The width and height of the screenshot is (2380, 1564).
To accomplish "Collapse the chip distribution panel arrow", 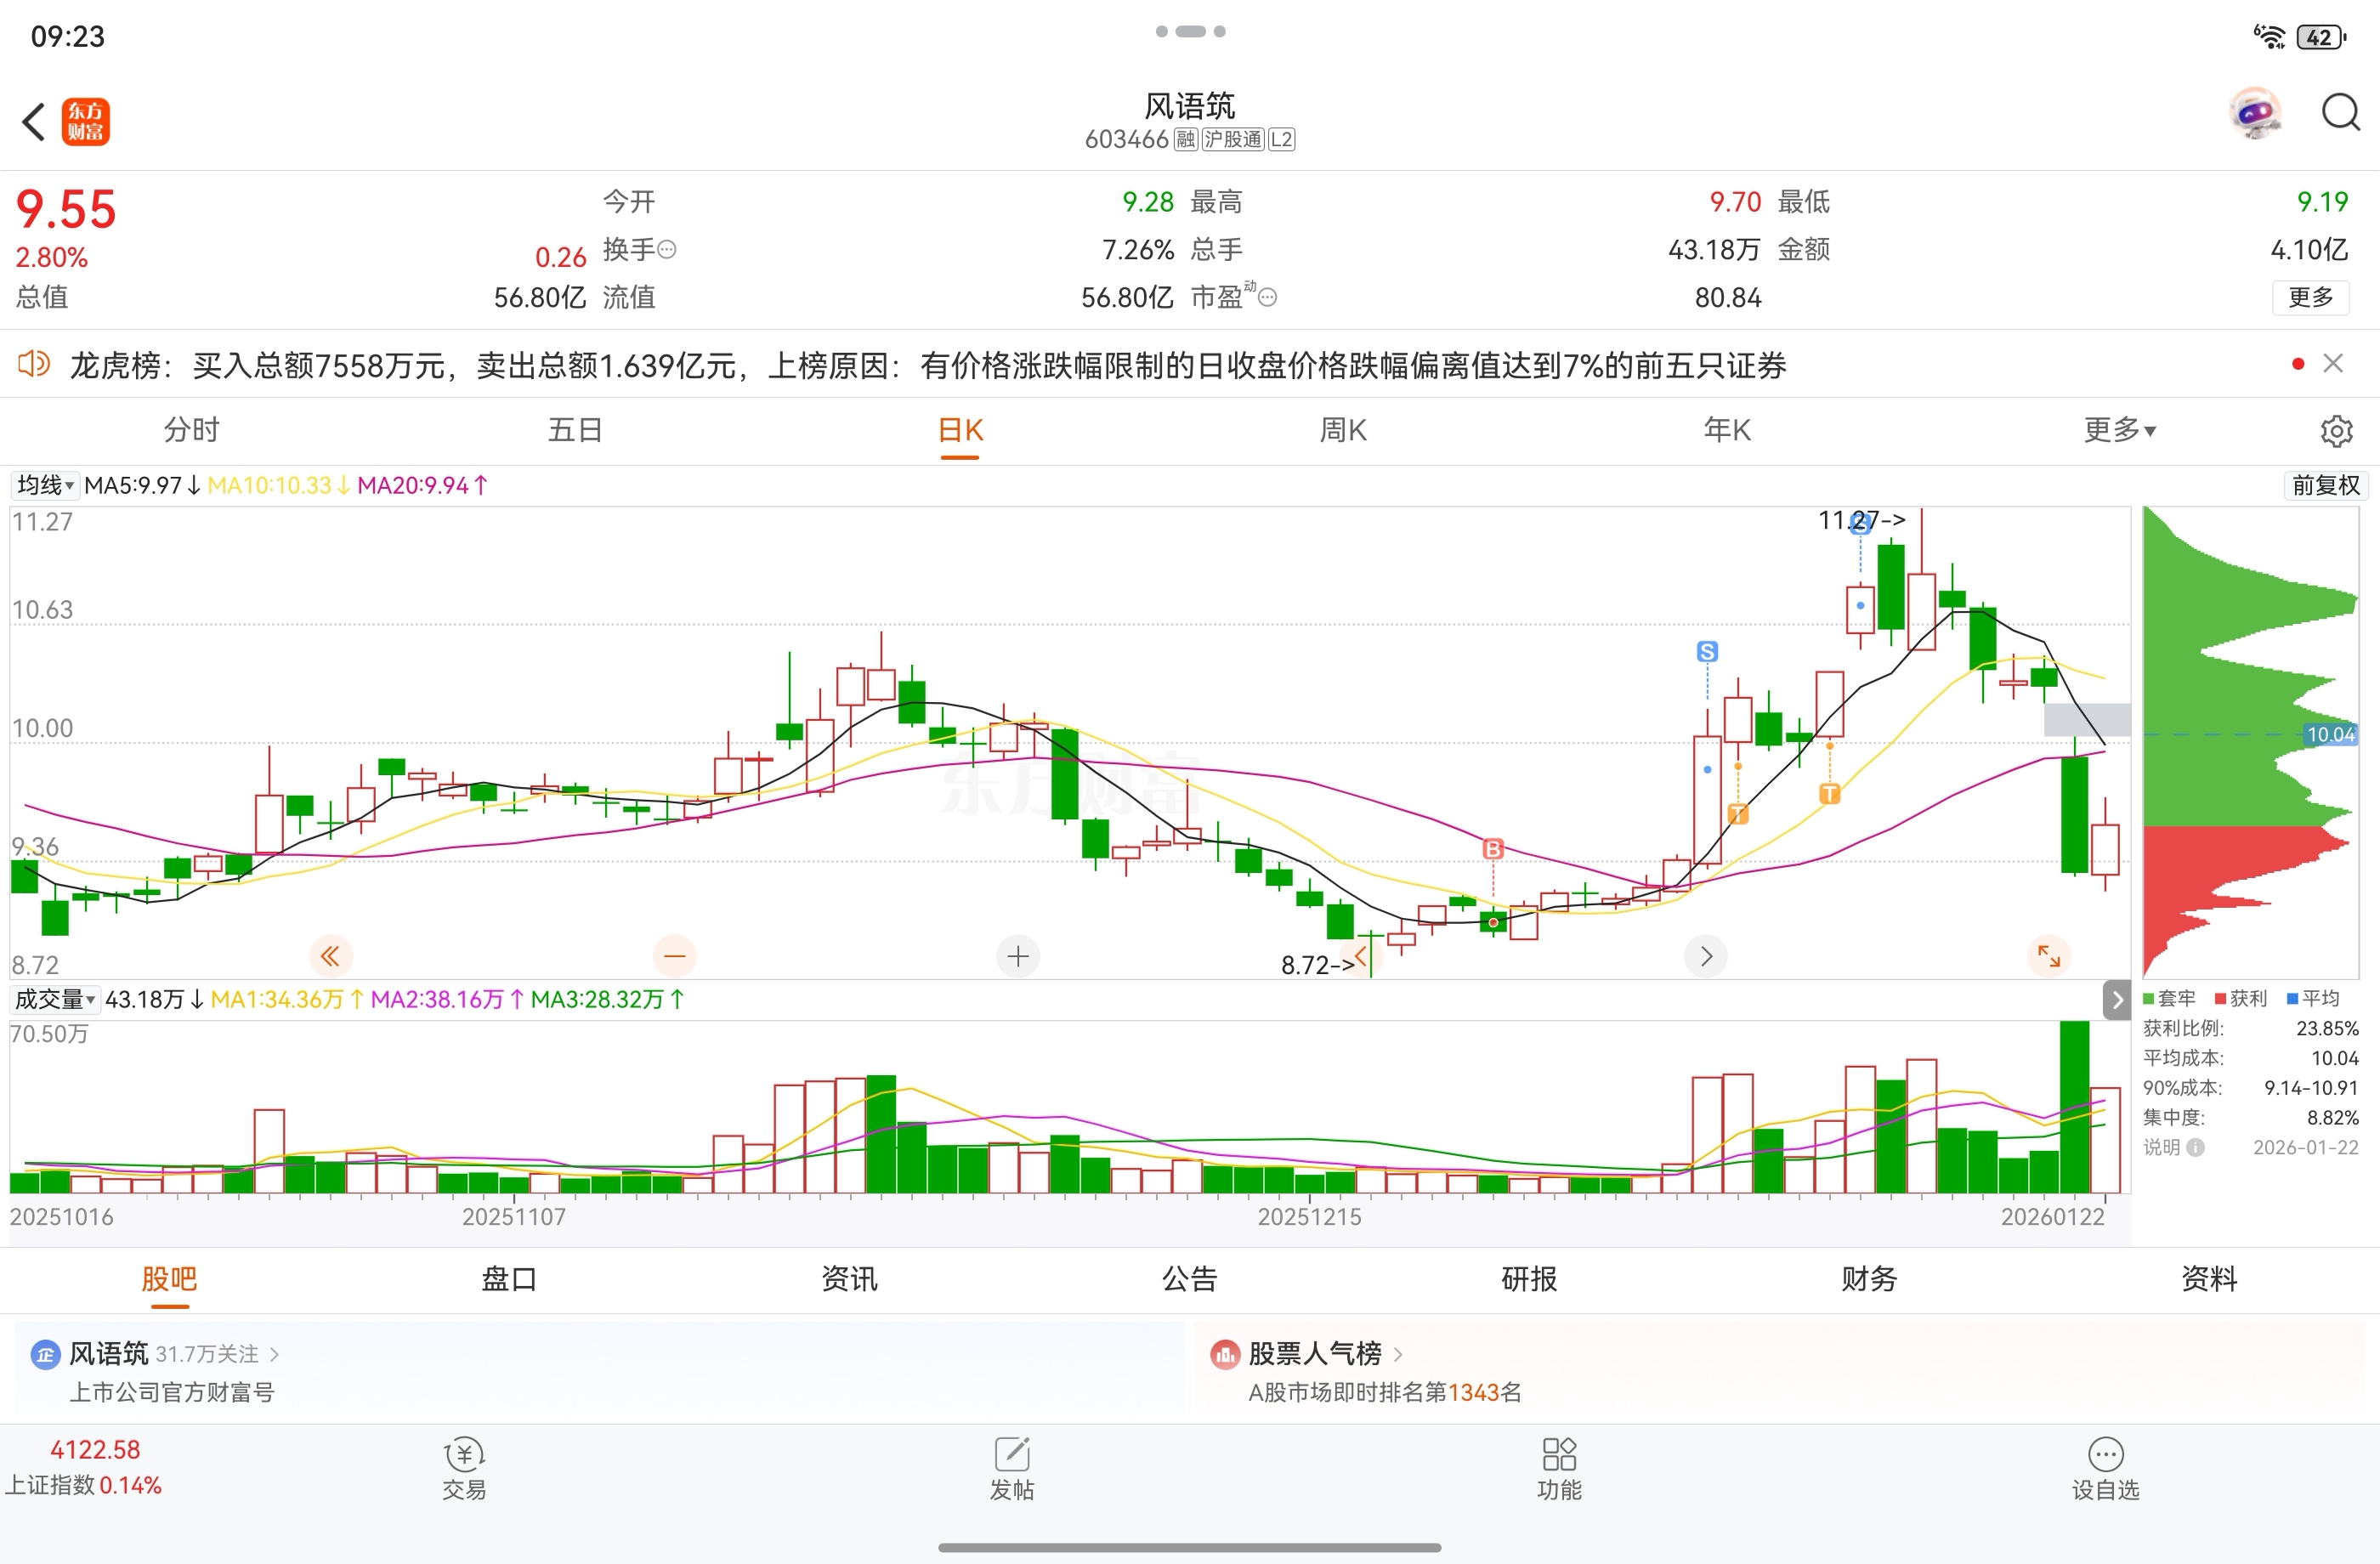I will (2116, 999).
